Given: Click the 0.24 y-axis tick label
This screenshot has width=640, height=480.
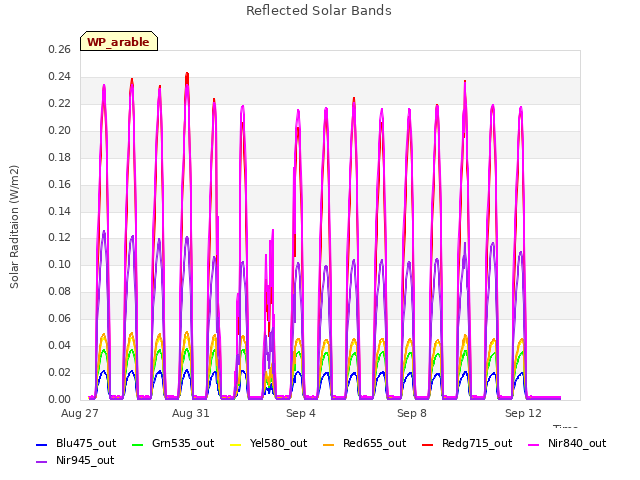Looking at the screenshot, I should coord(60,76).
